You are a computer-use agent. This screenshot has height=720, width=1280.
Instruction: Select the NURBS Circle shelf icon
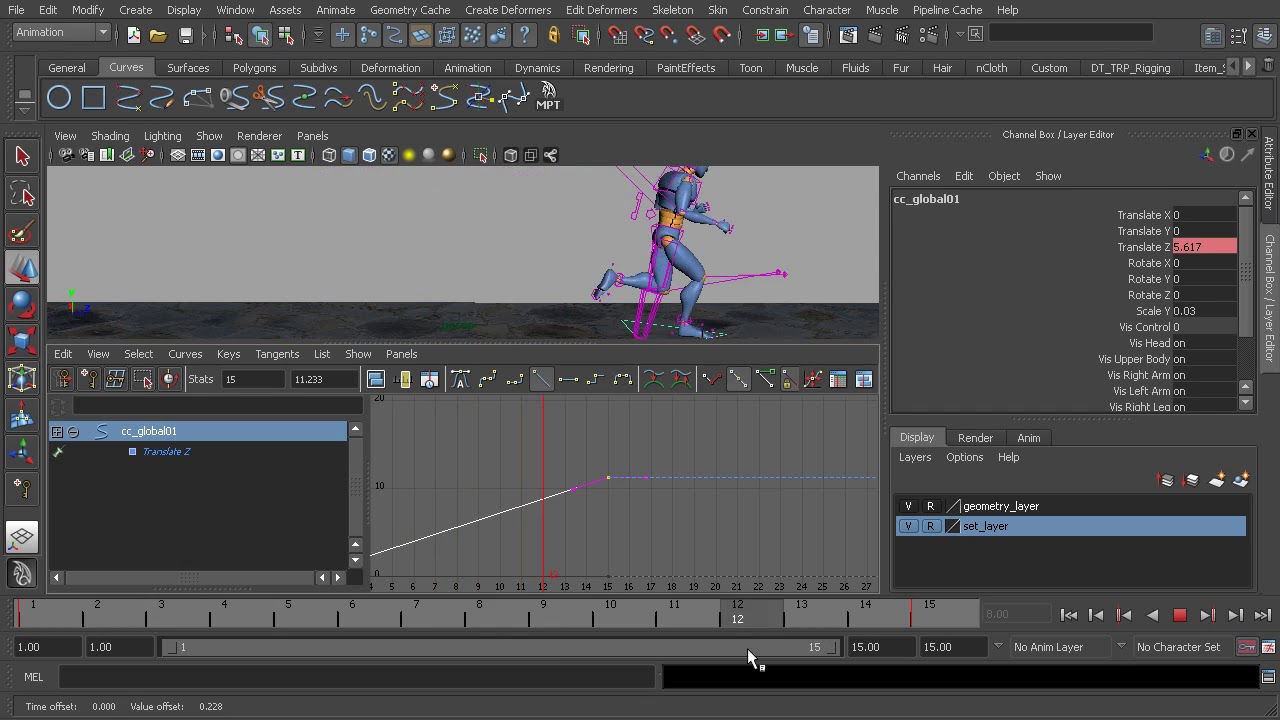coord(59,98)
